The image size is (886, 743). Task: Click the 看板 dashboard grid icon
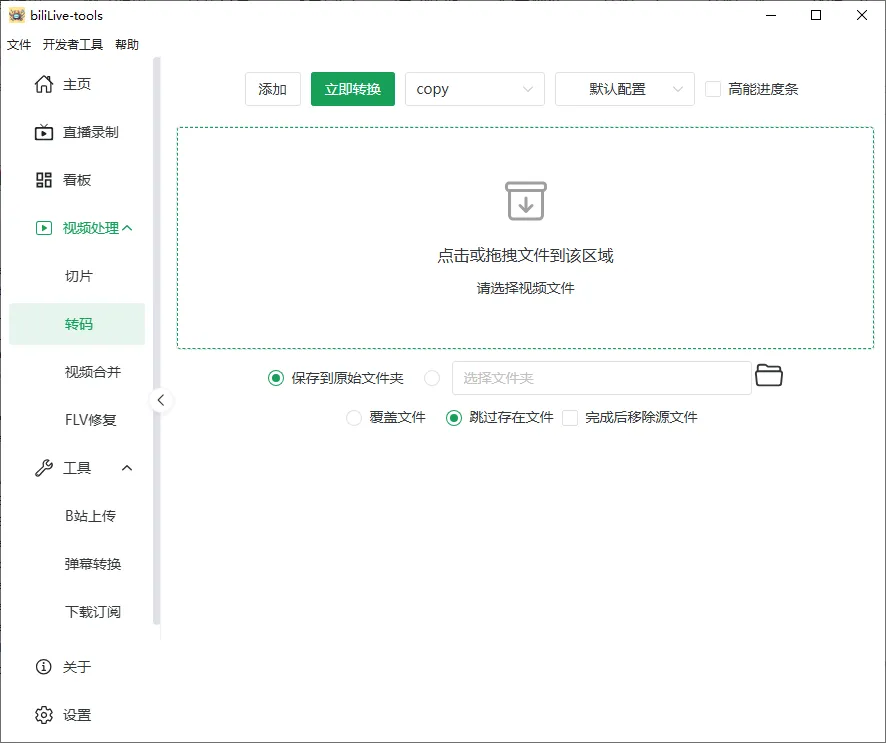click(x=44, y=180)
